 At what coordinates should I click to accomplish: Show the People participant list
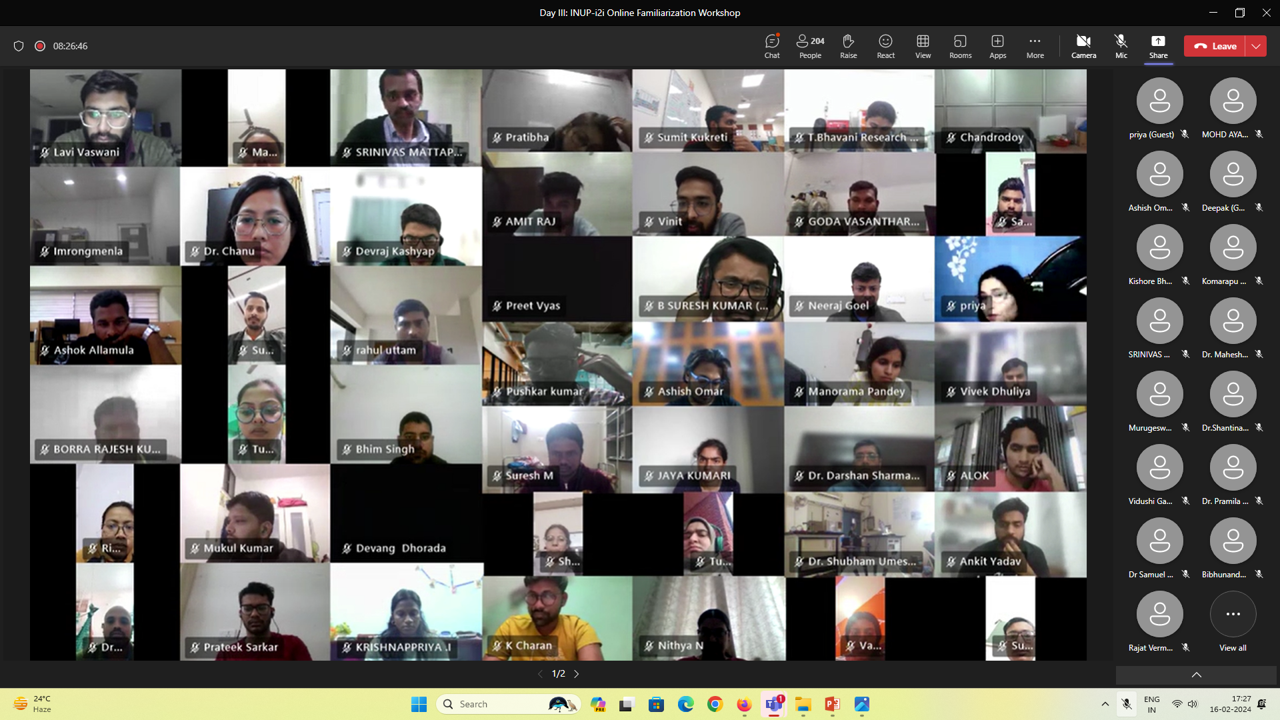click(x=810, y=46)
